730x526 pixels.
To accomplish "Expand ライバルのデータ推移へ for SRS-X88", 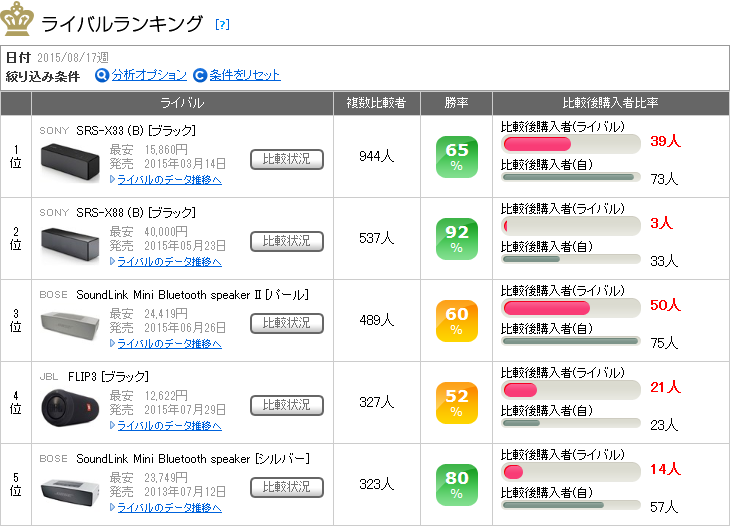I will tap(169, 262).
